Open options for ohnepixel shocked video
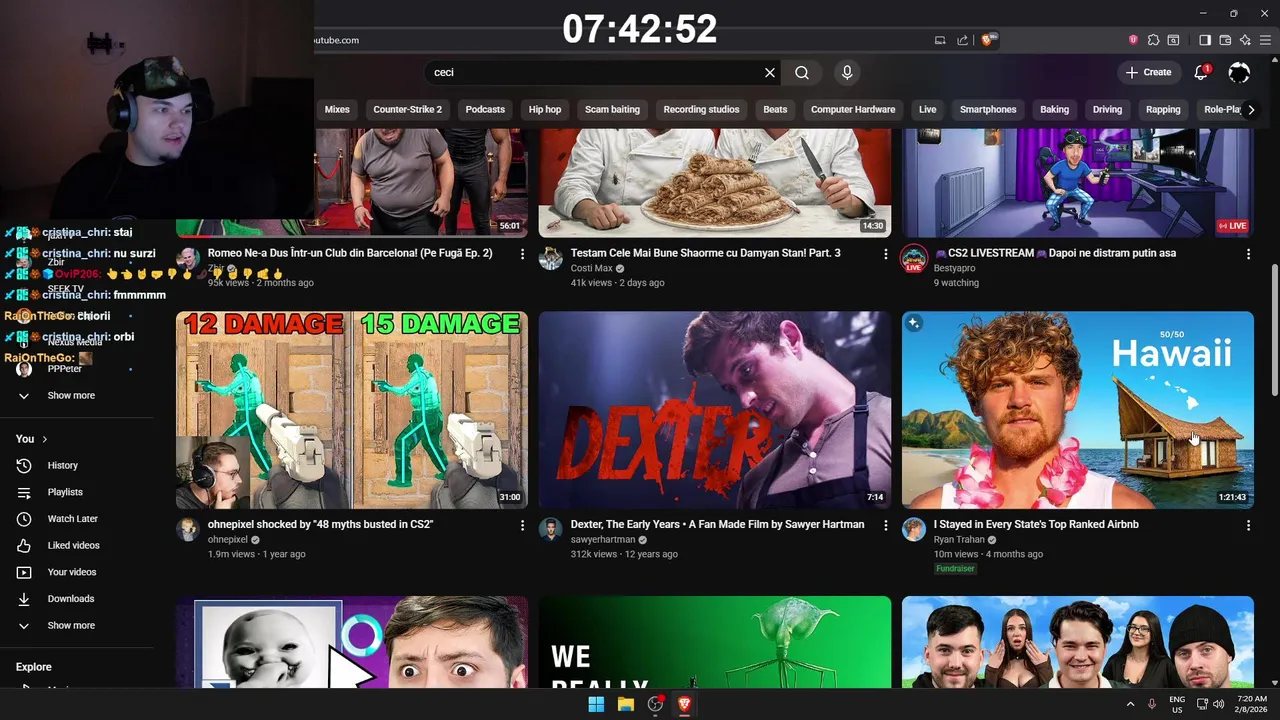 (x=522, y=525)
